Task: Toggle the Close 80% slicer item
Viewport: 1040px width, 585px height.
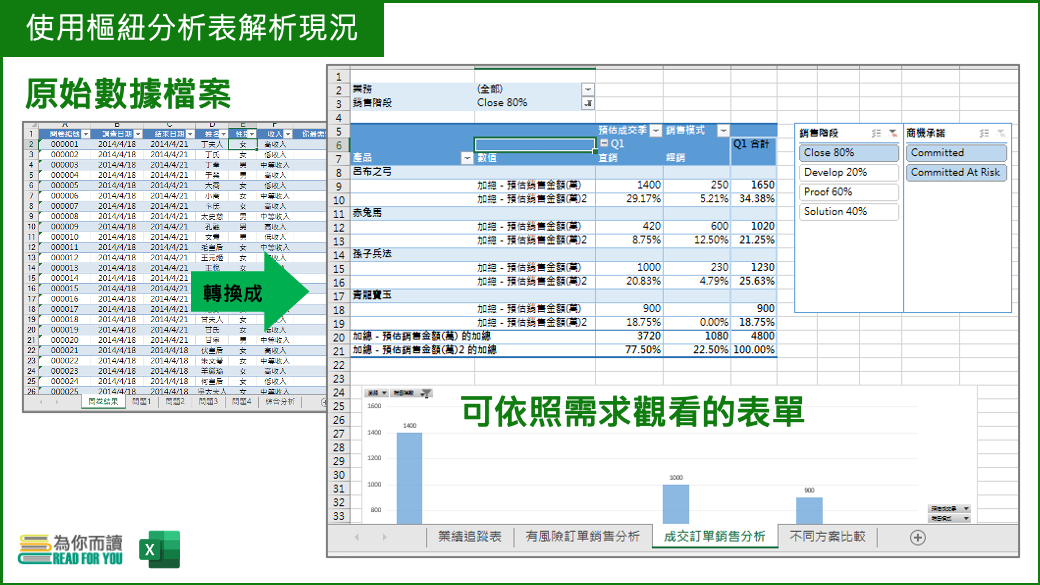Action: [x=848, y=153]
